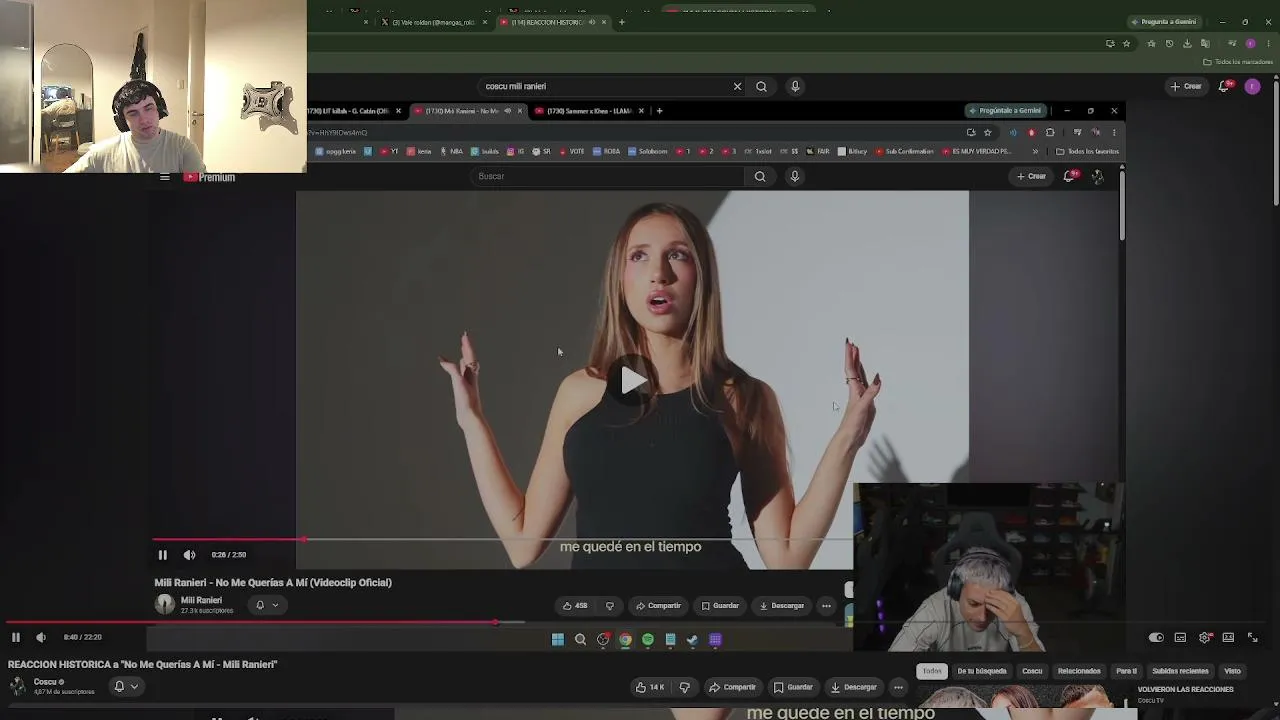Select the De tu búsqueda chip
Image resolution: width=1280 pixels, height=720 pixels.
pos(982,671)
